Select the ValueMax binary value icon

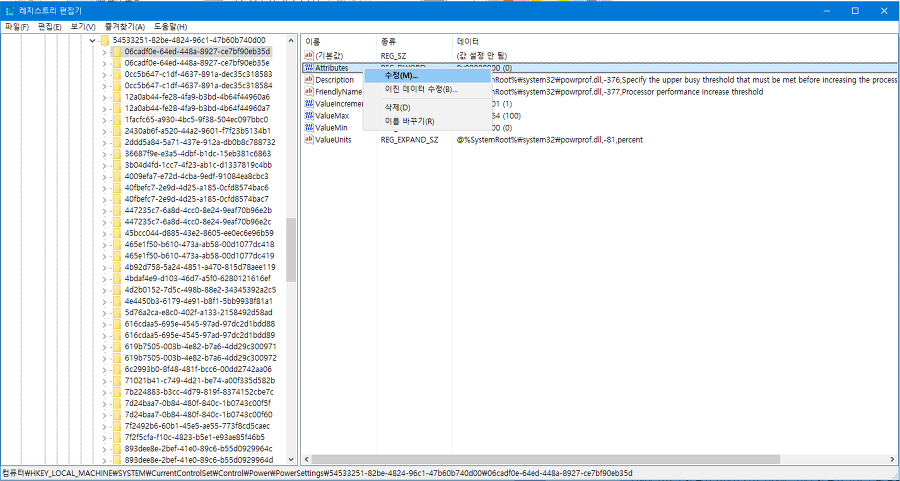(310, 116)
